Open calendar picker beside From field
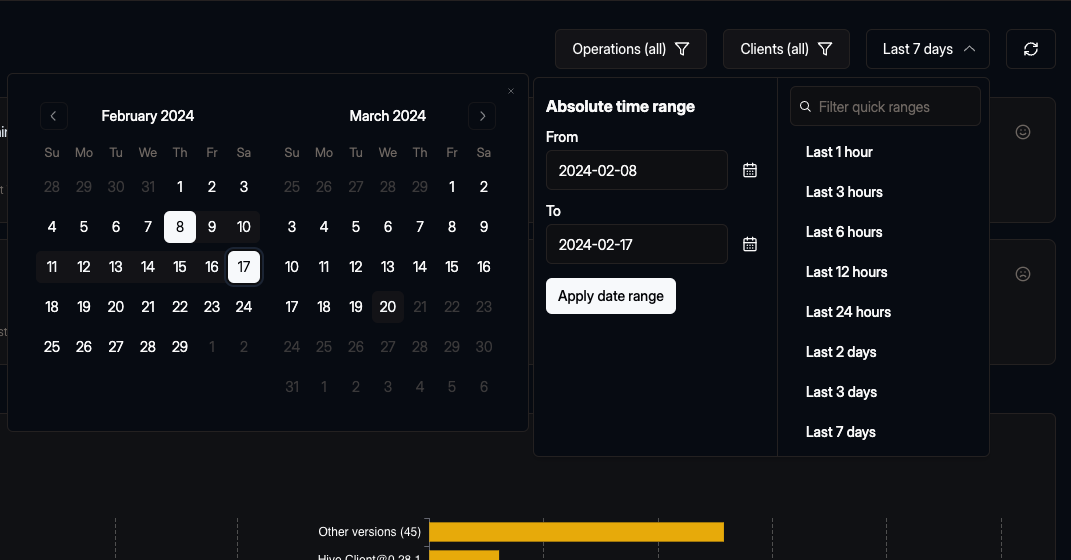 pos(750,170)
